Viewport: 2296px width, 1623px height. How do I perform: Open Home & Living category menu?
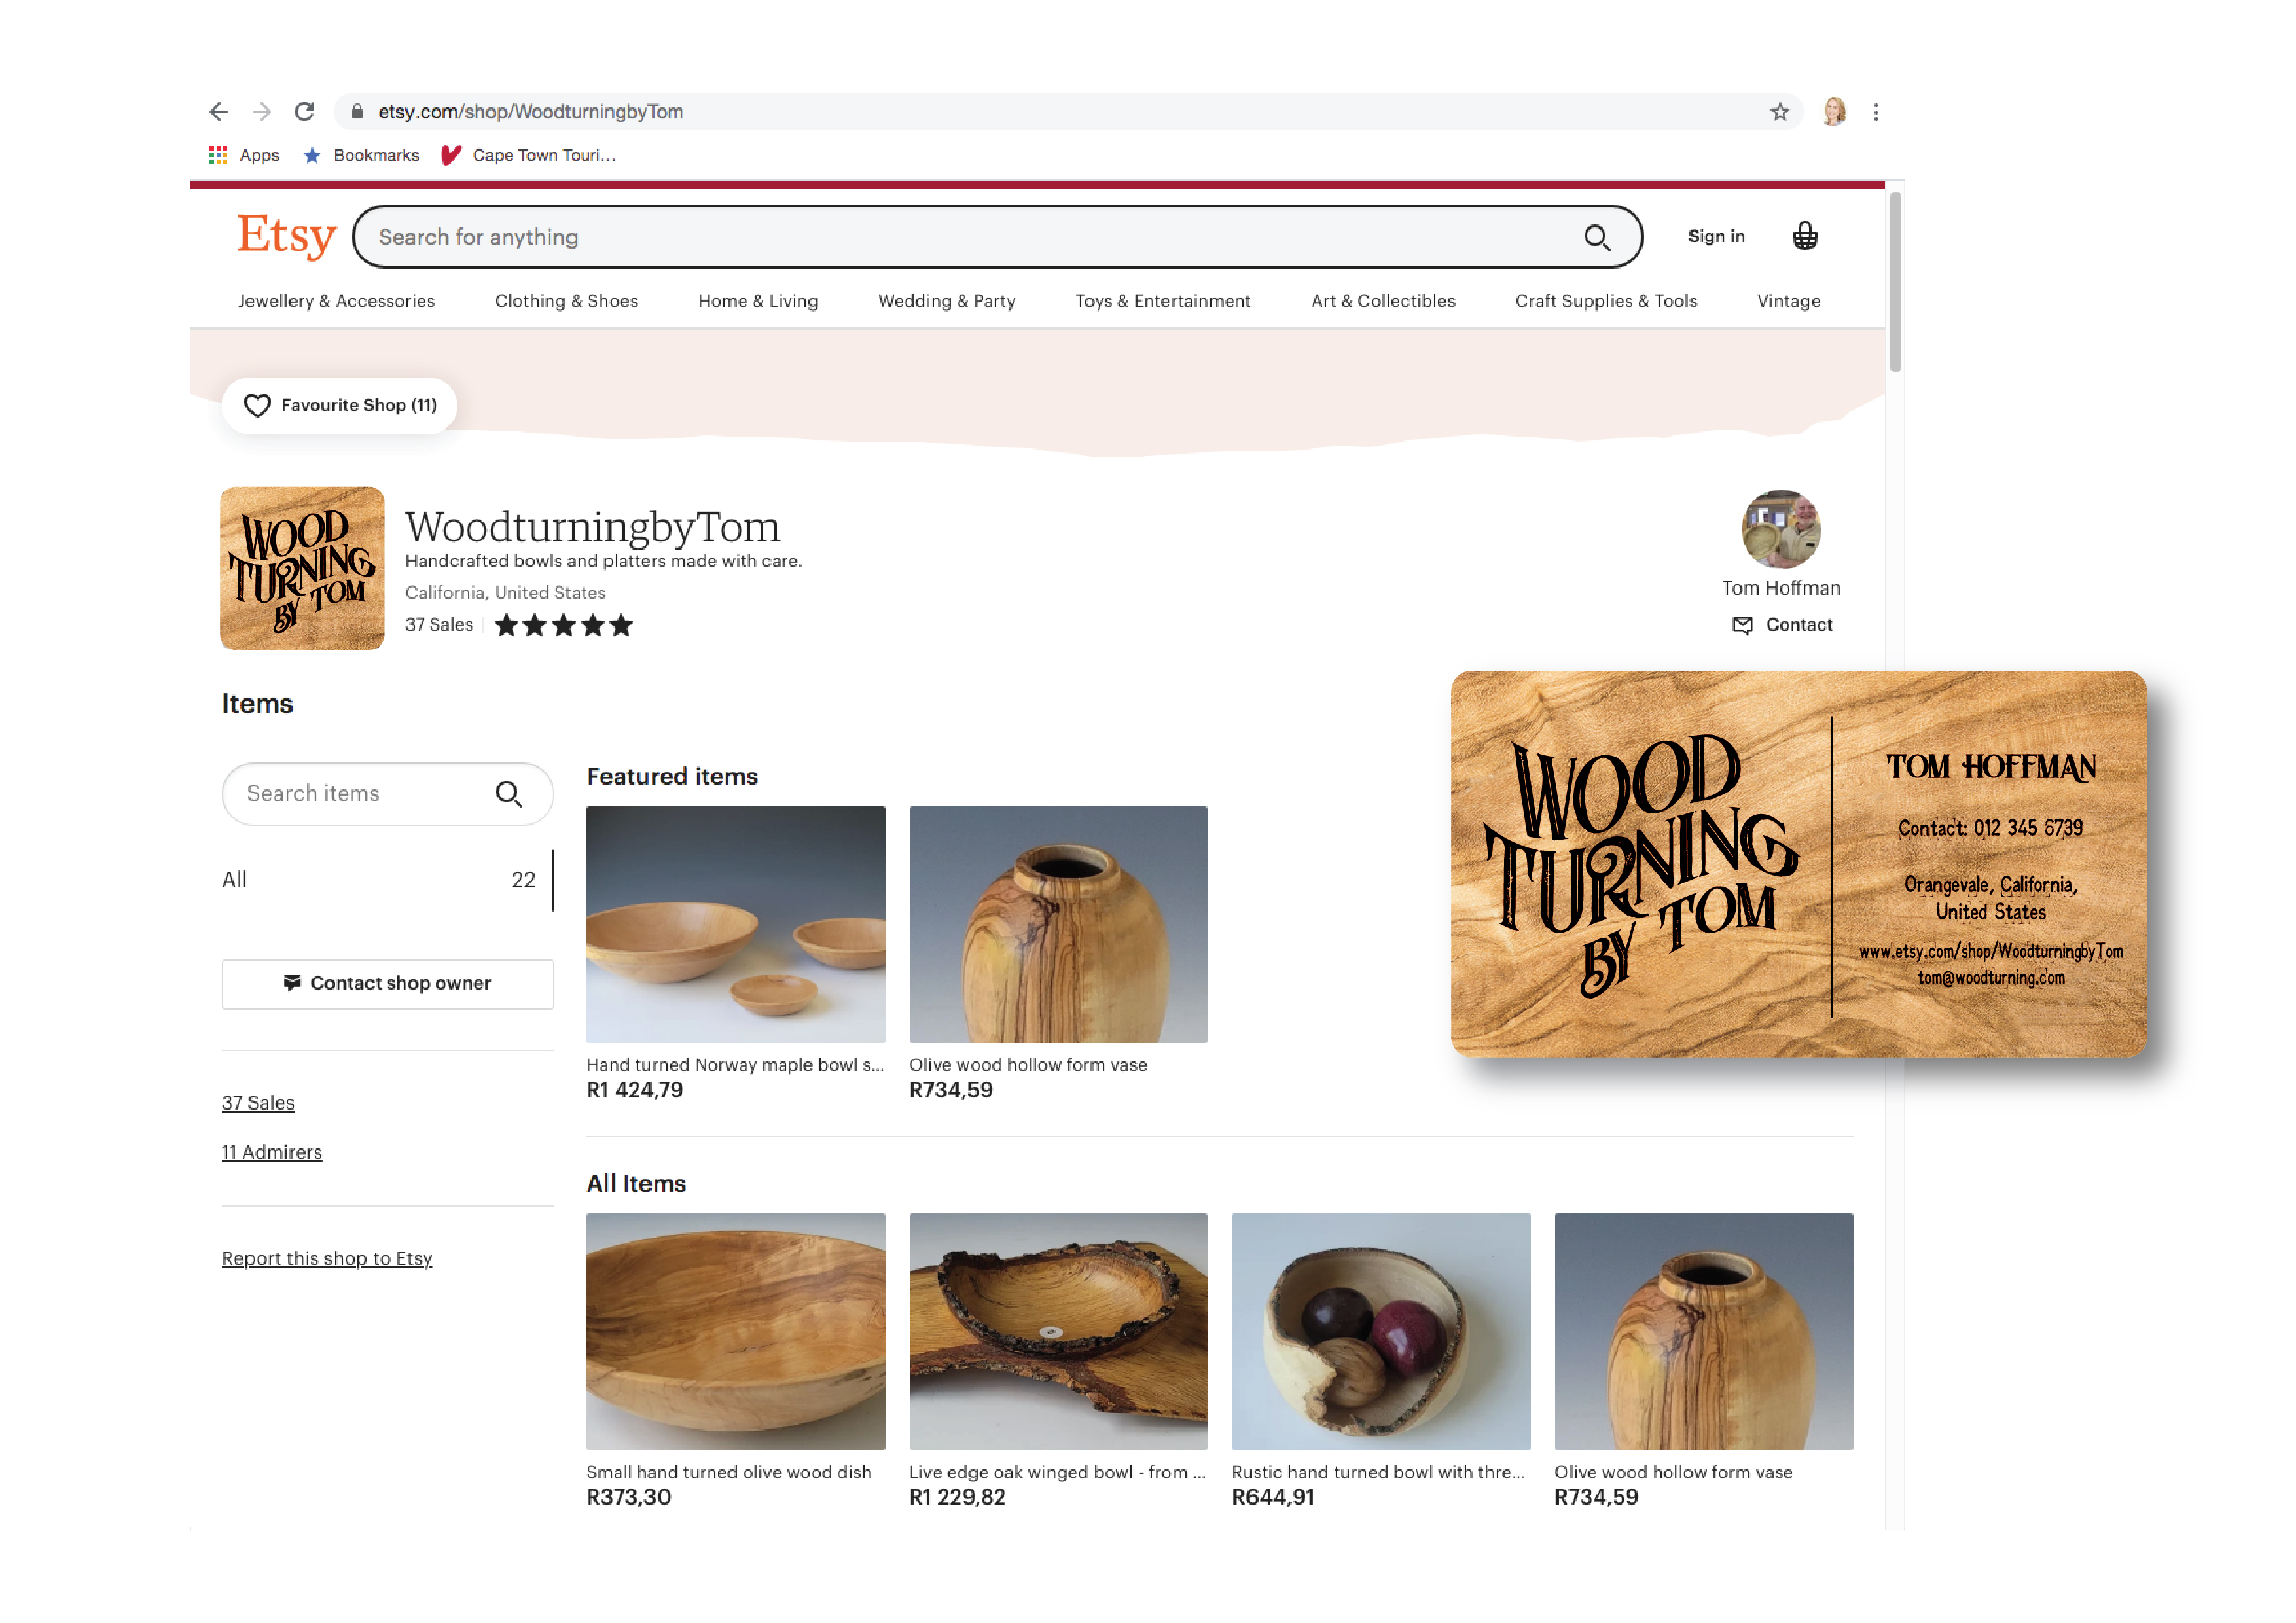click(757, 301)
